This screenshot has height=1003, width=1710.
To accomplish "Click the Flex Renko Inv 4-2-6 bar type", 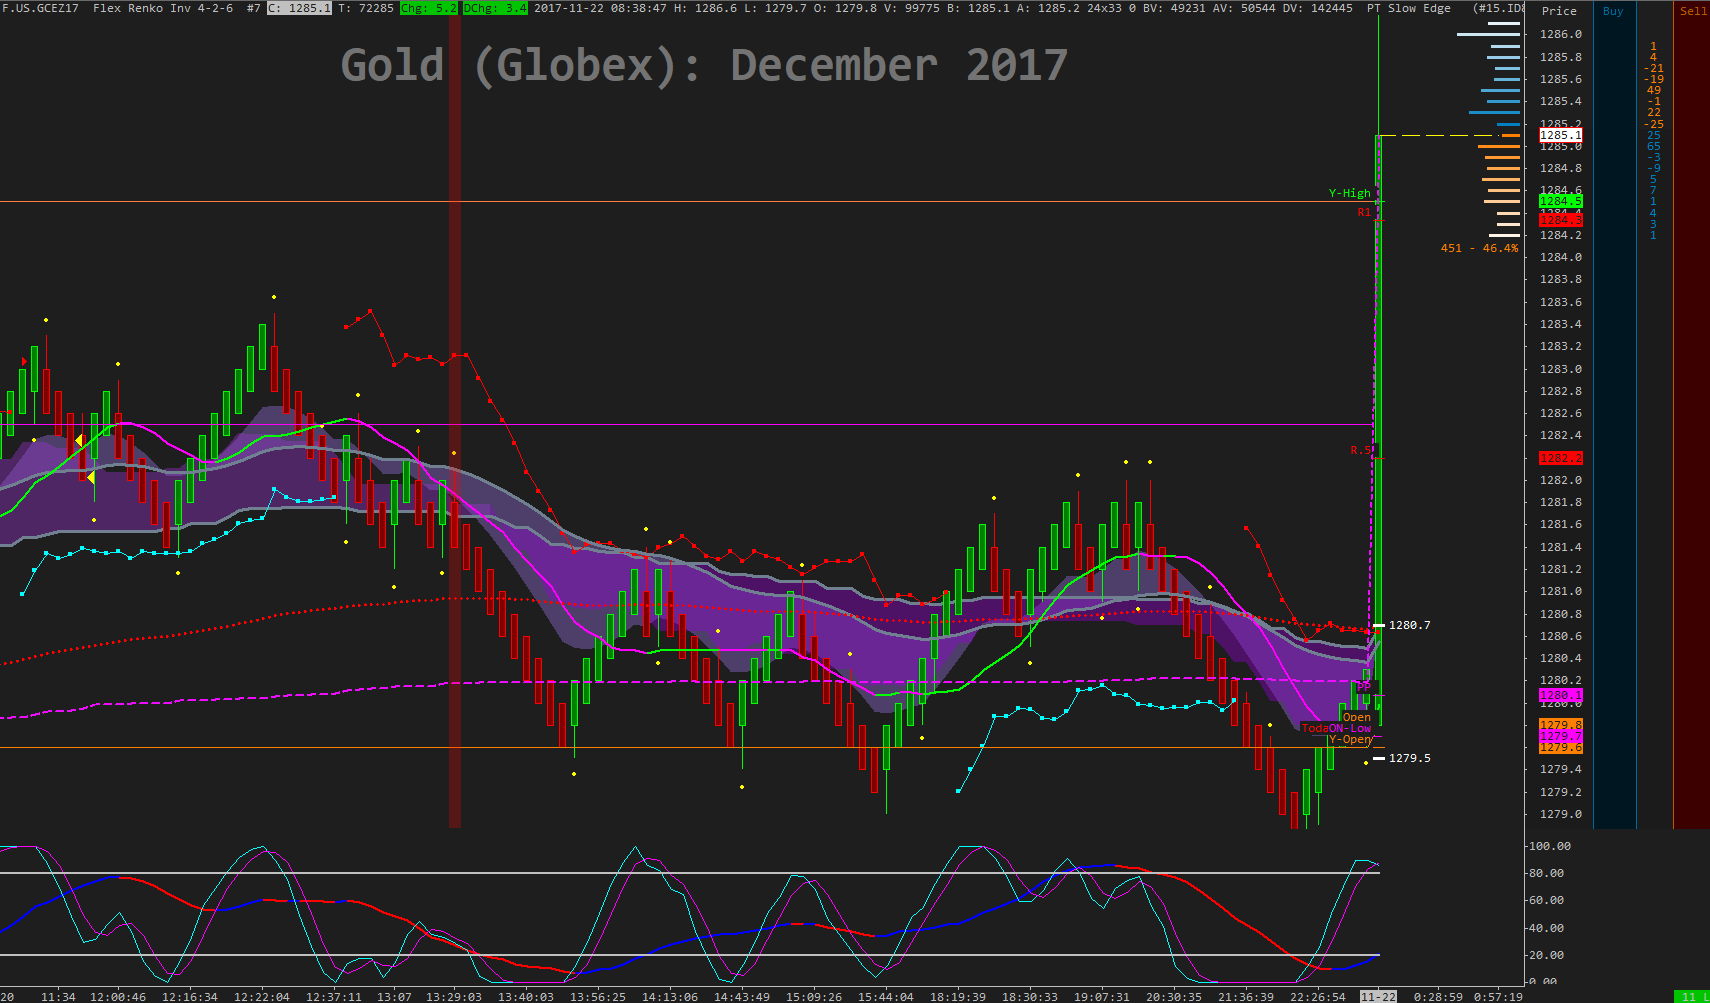I will 163,8.
